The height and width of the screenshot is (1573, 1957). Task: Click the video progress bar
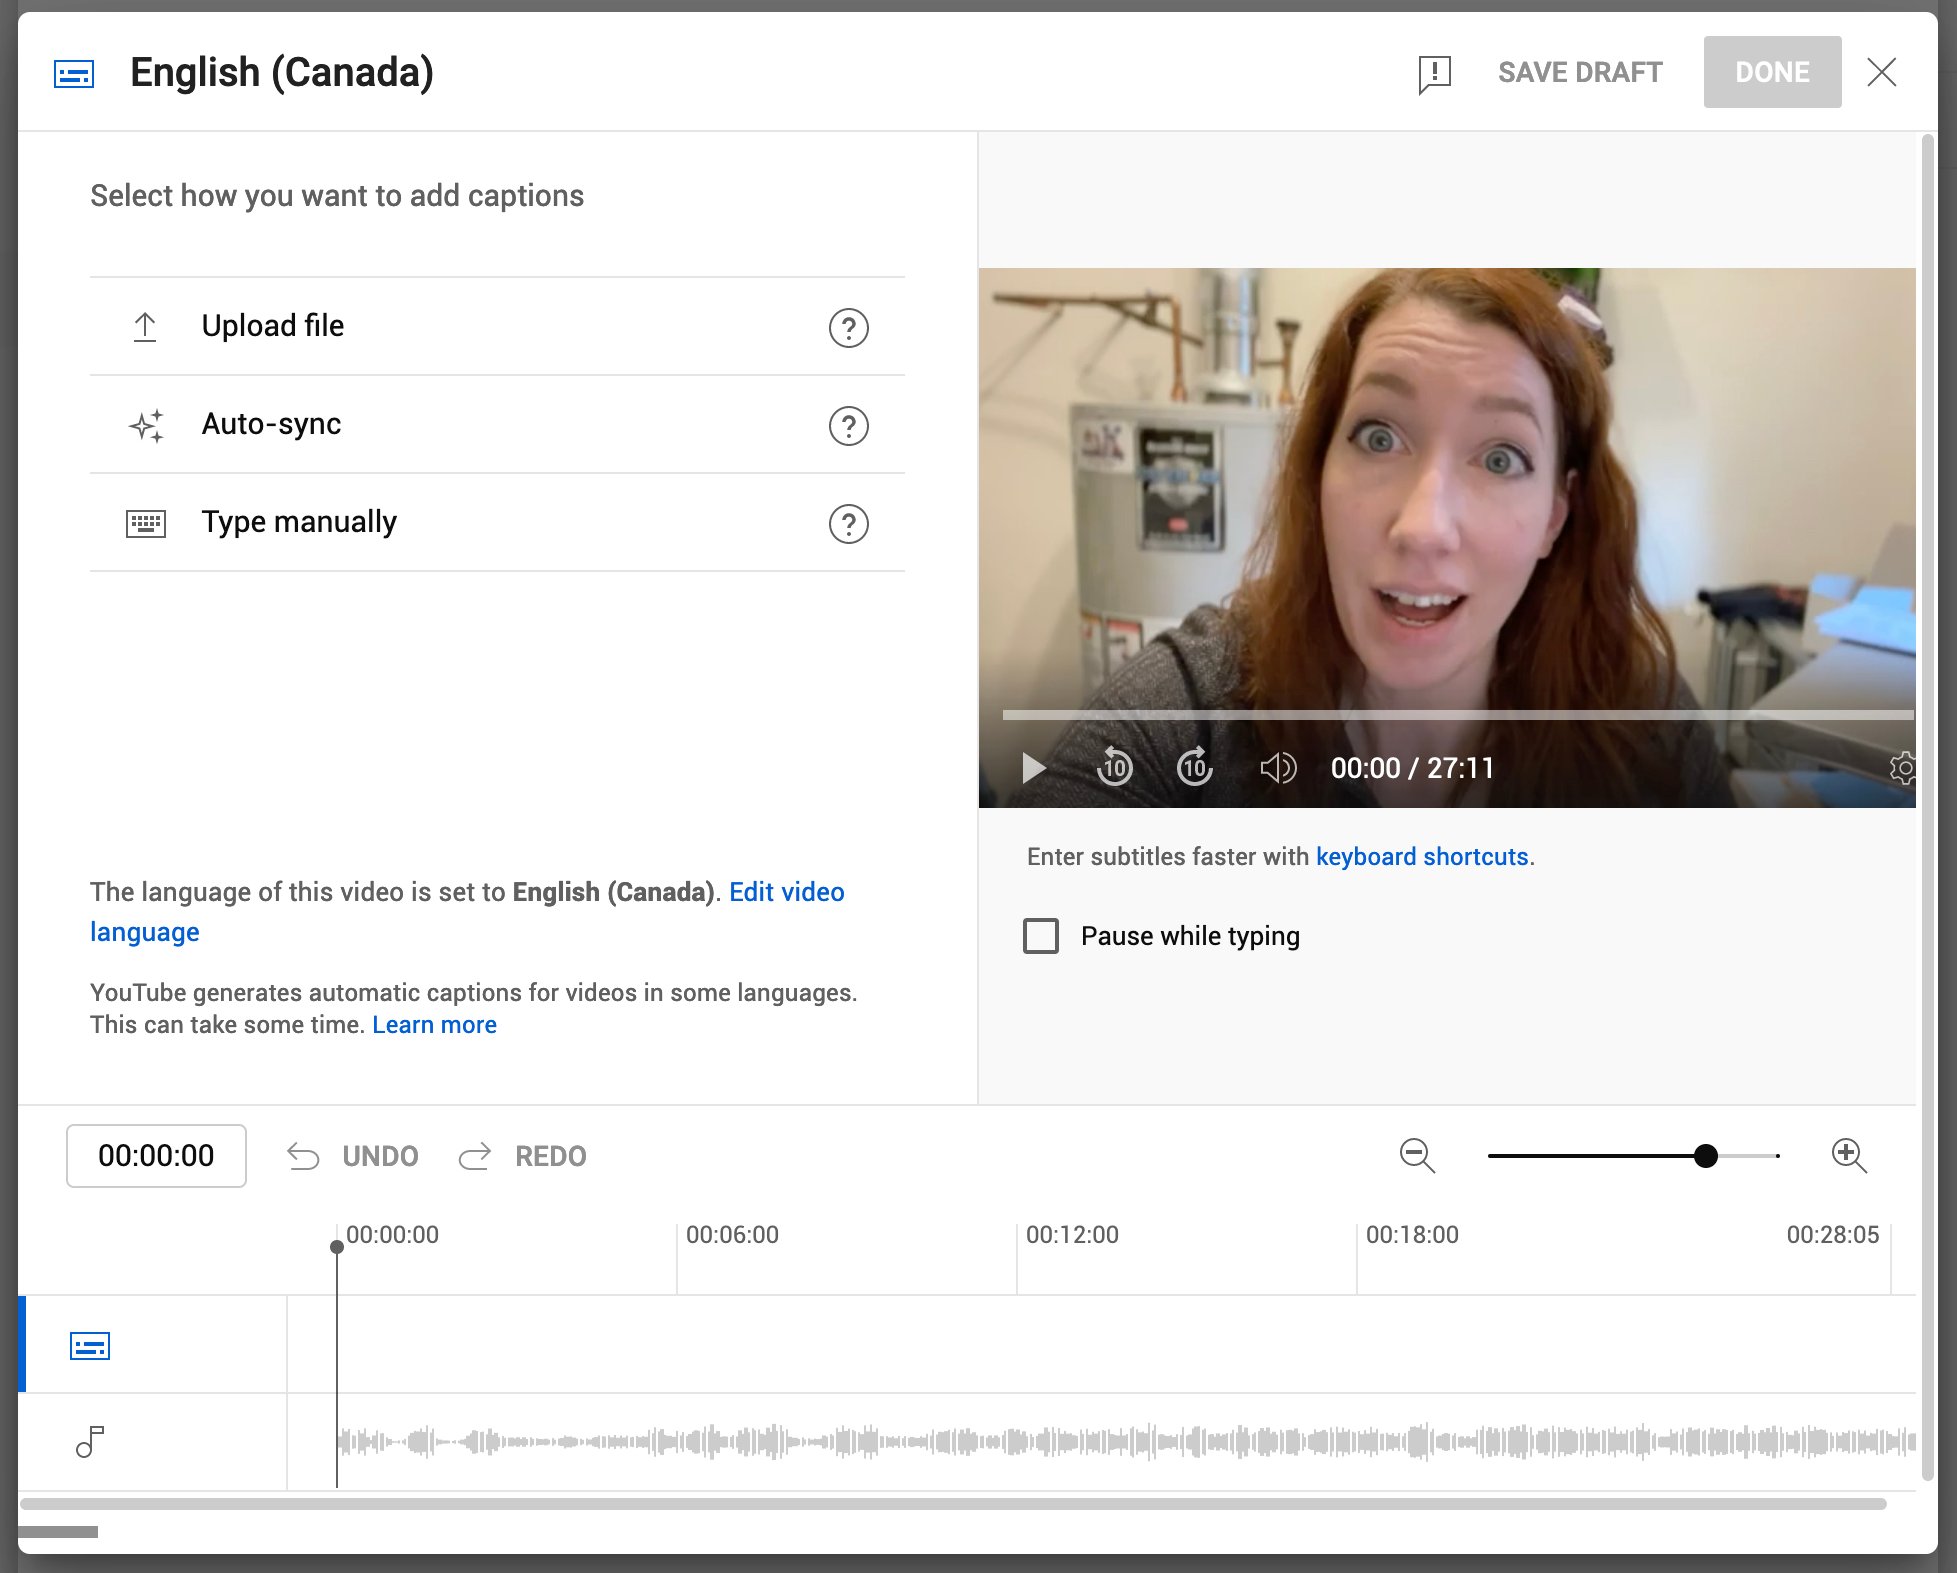tap(1458, 715)
